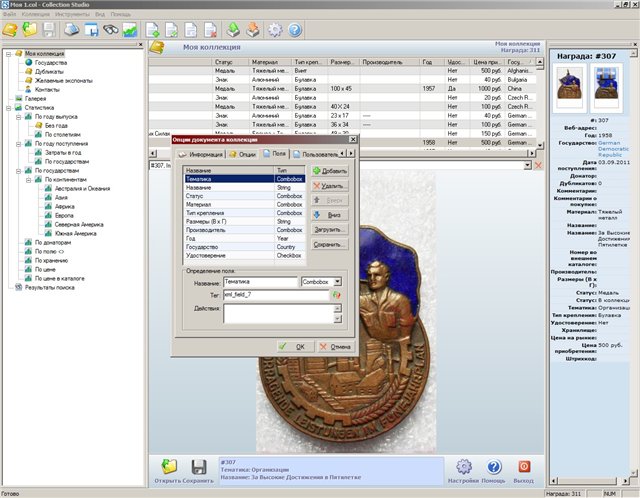Click the binoculars search icon
Screen dimensions: 640x498
(110, 30)
